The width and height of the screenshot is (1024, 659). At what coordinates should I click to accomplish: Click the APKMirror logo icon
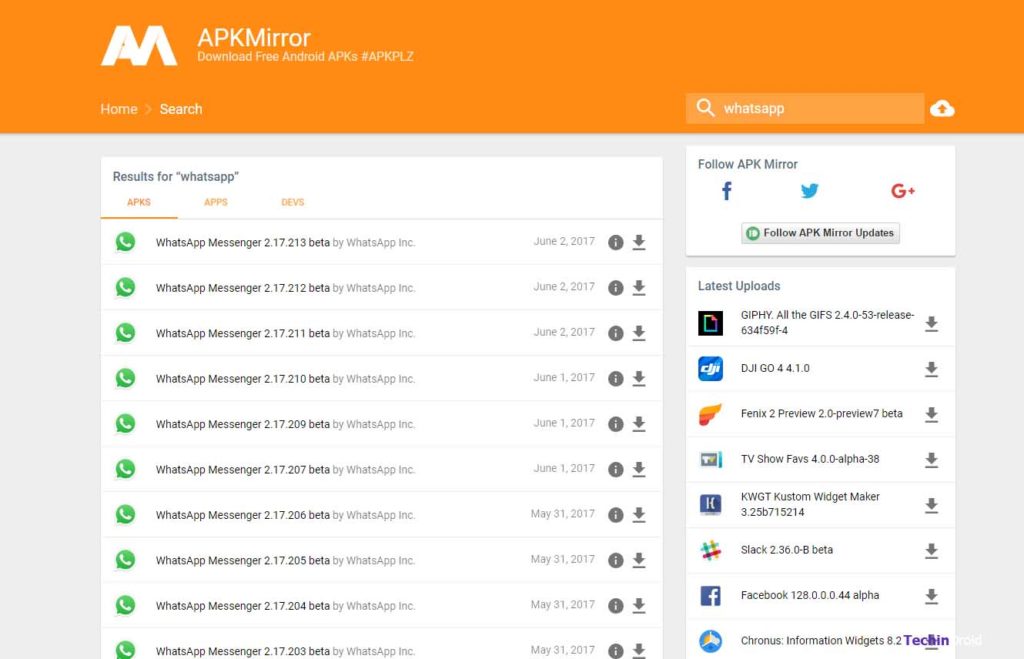[x=138, y=46]
